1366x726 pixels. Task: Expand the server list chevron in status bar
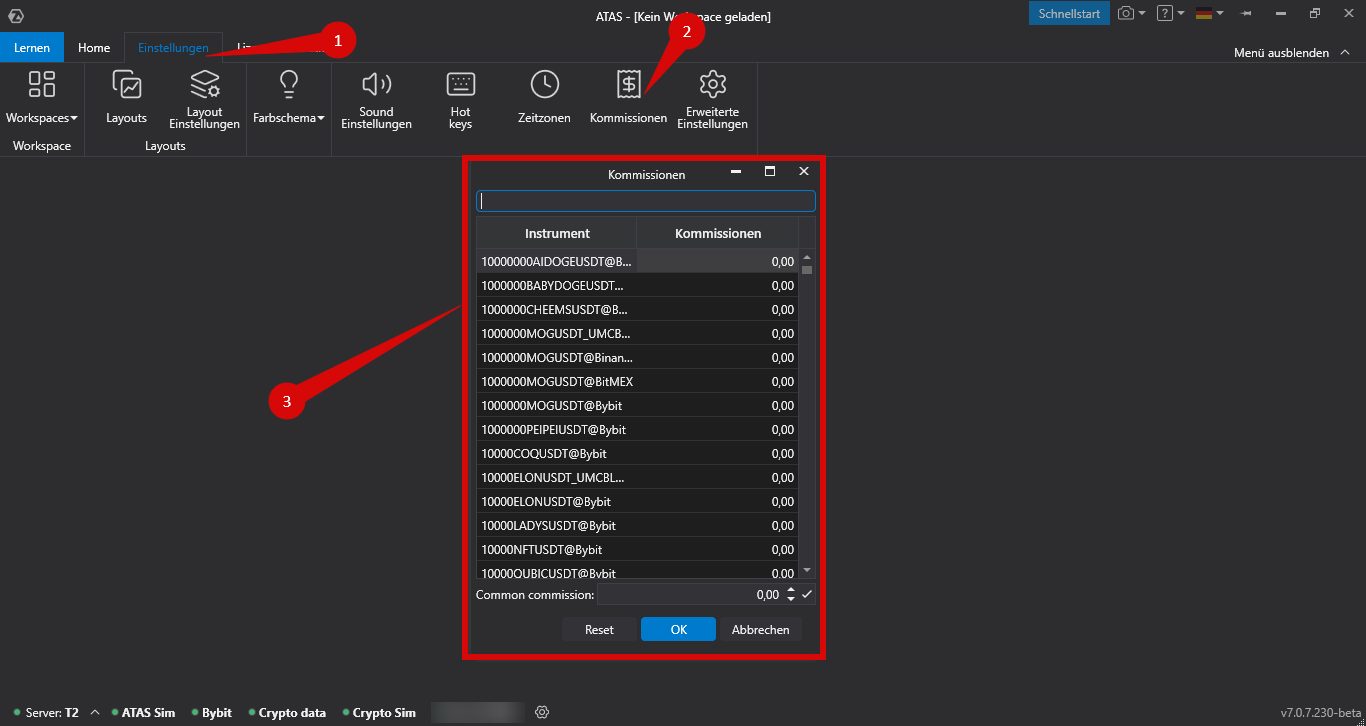click(95, 712)
